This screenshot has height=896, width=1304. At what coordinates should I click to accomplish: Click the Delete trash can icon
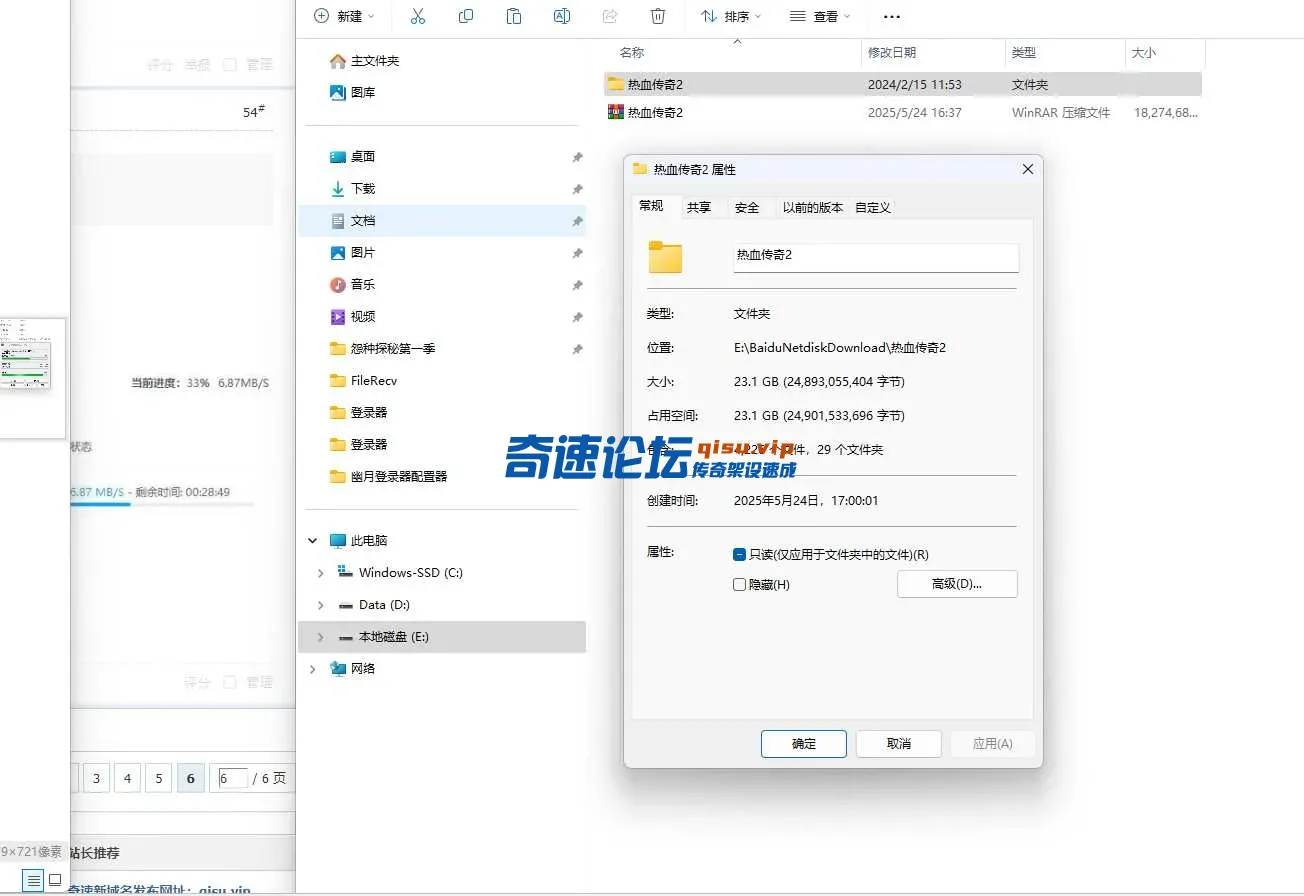pos(658,16)
